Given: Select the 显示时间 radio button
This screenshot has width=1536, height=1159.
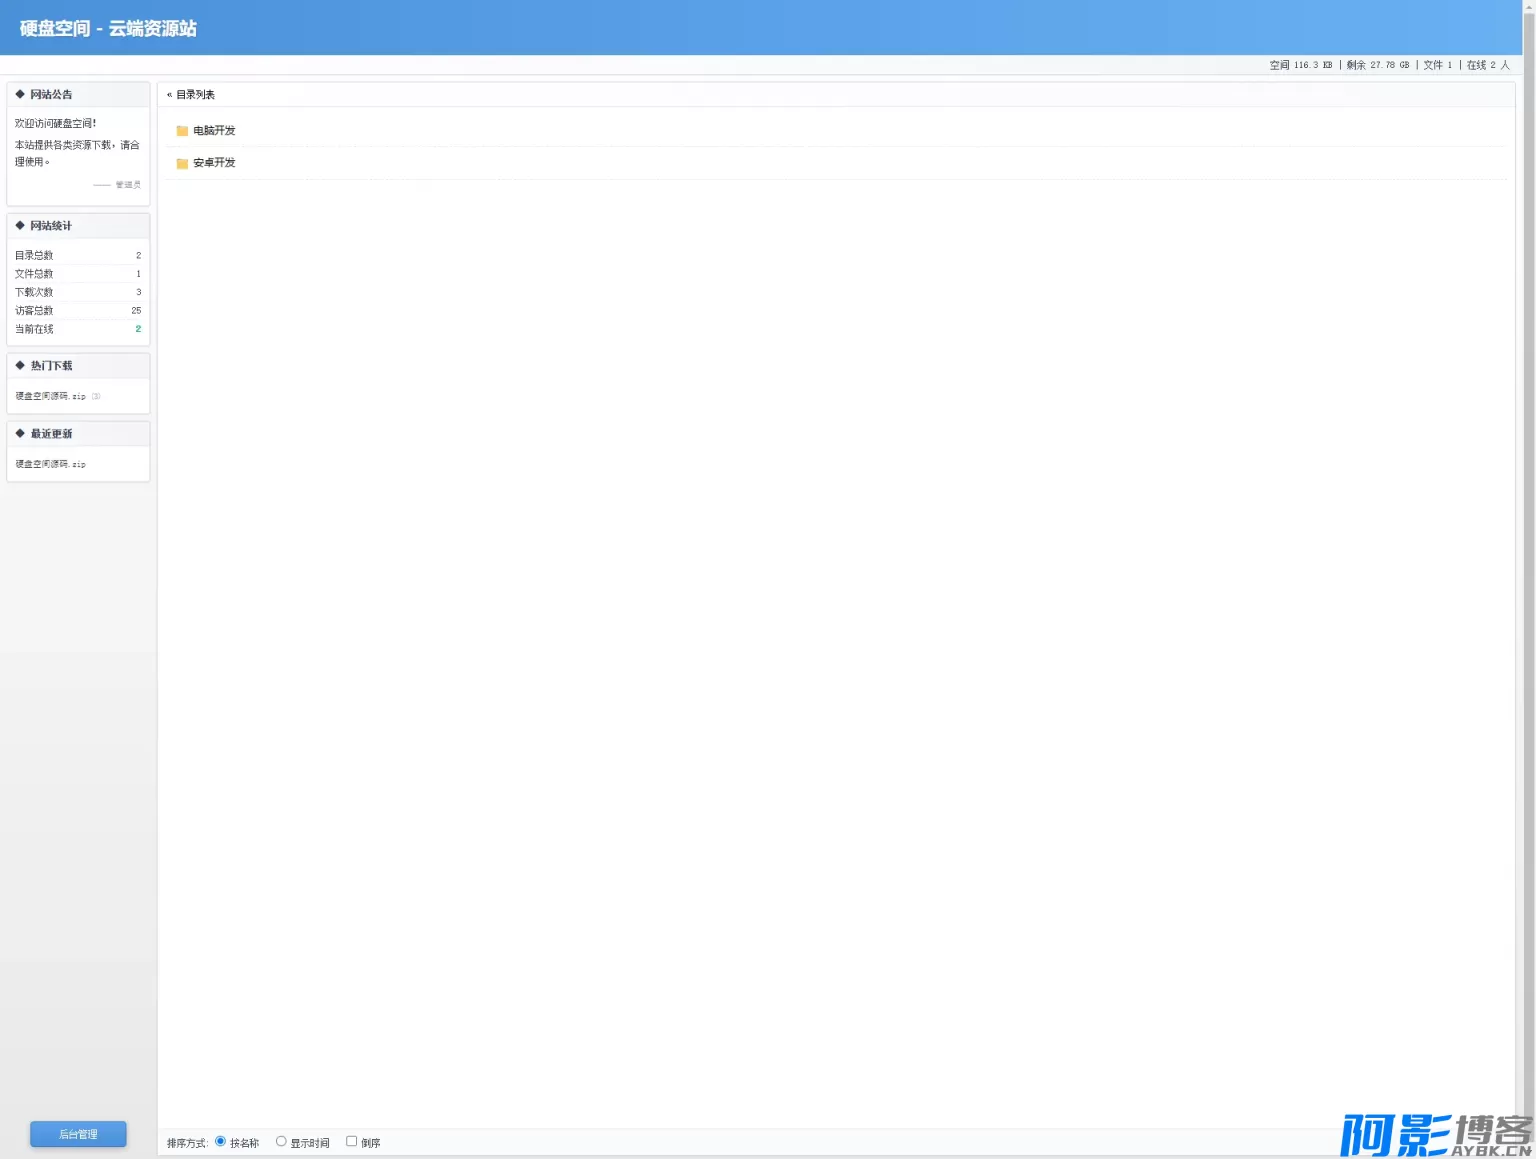Looking at the screenshot, I should [281, 1141].
